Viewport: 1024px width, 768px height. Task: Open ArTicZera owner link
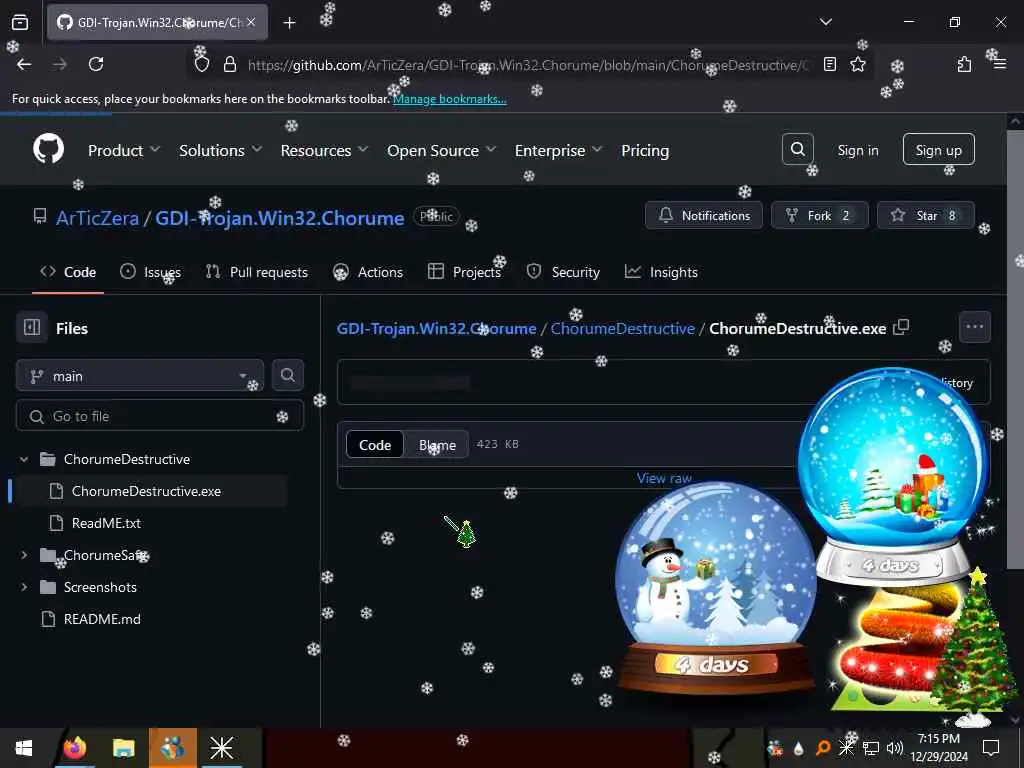pyautogui.click(x=97, y=217)
